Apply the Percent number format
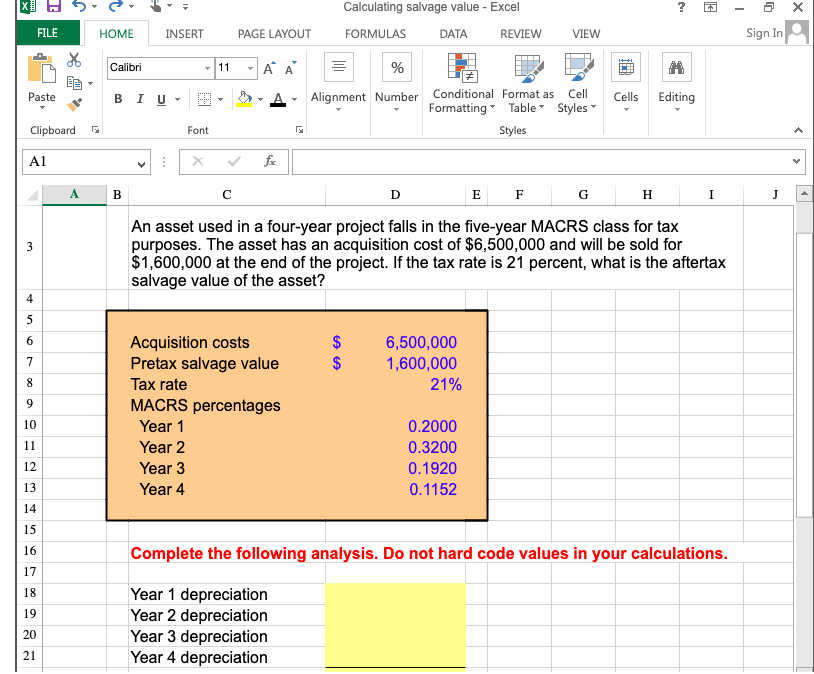The height and width of the screenshot is (674, 814). tap(396, 67)
